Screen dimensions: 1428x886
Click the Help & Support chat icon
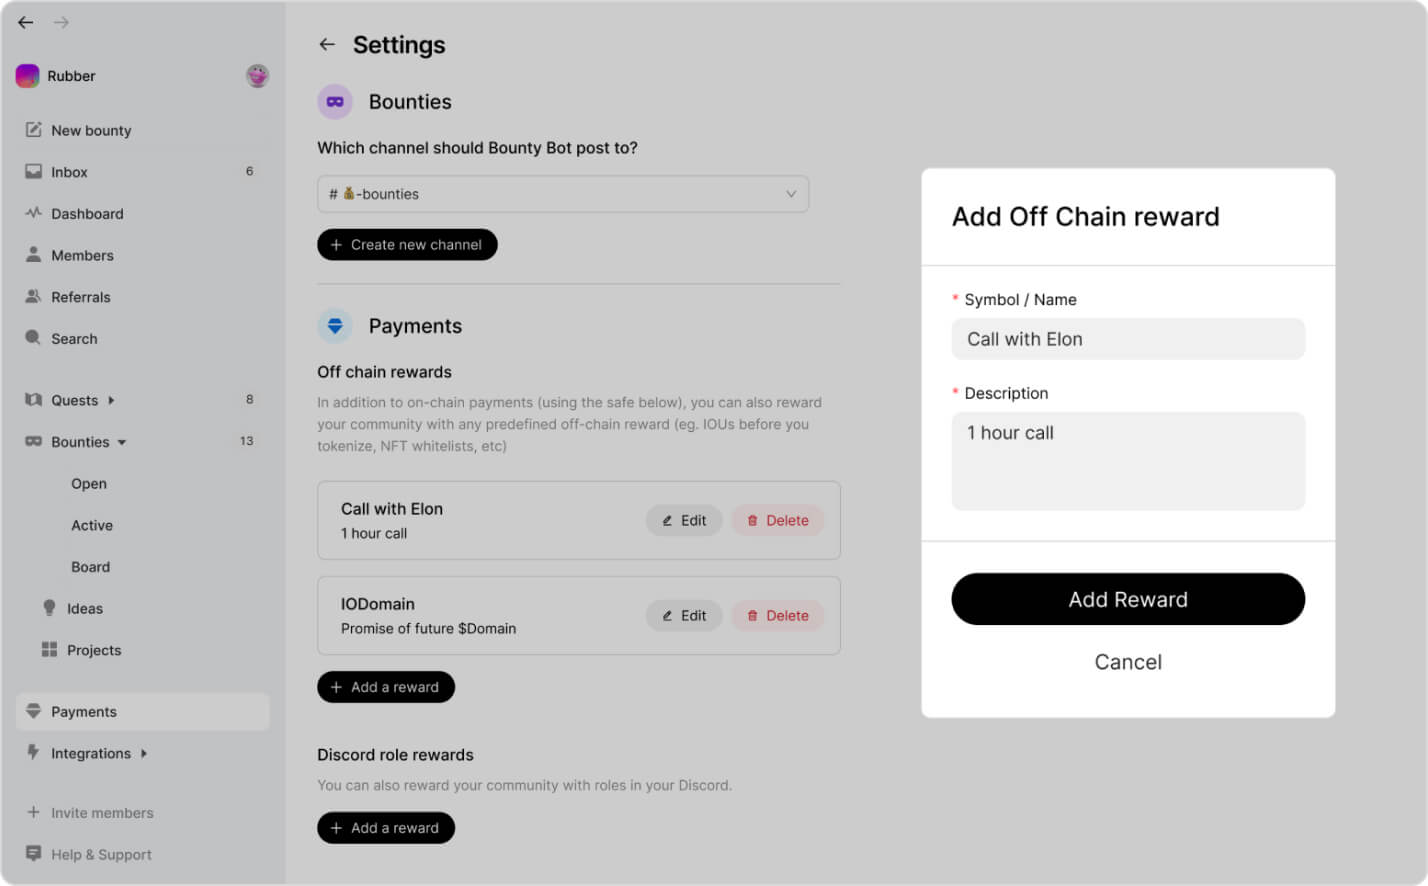(33, 854)
